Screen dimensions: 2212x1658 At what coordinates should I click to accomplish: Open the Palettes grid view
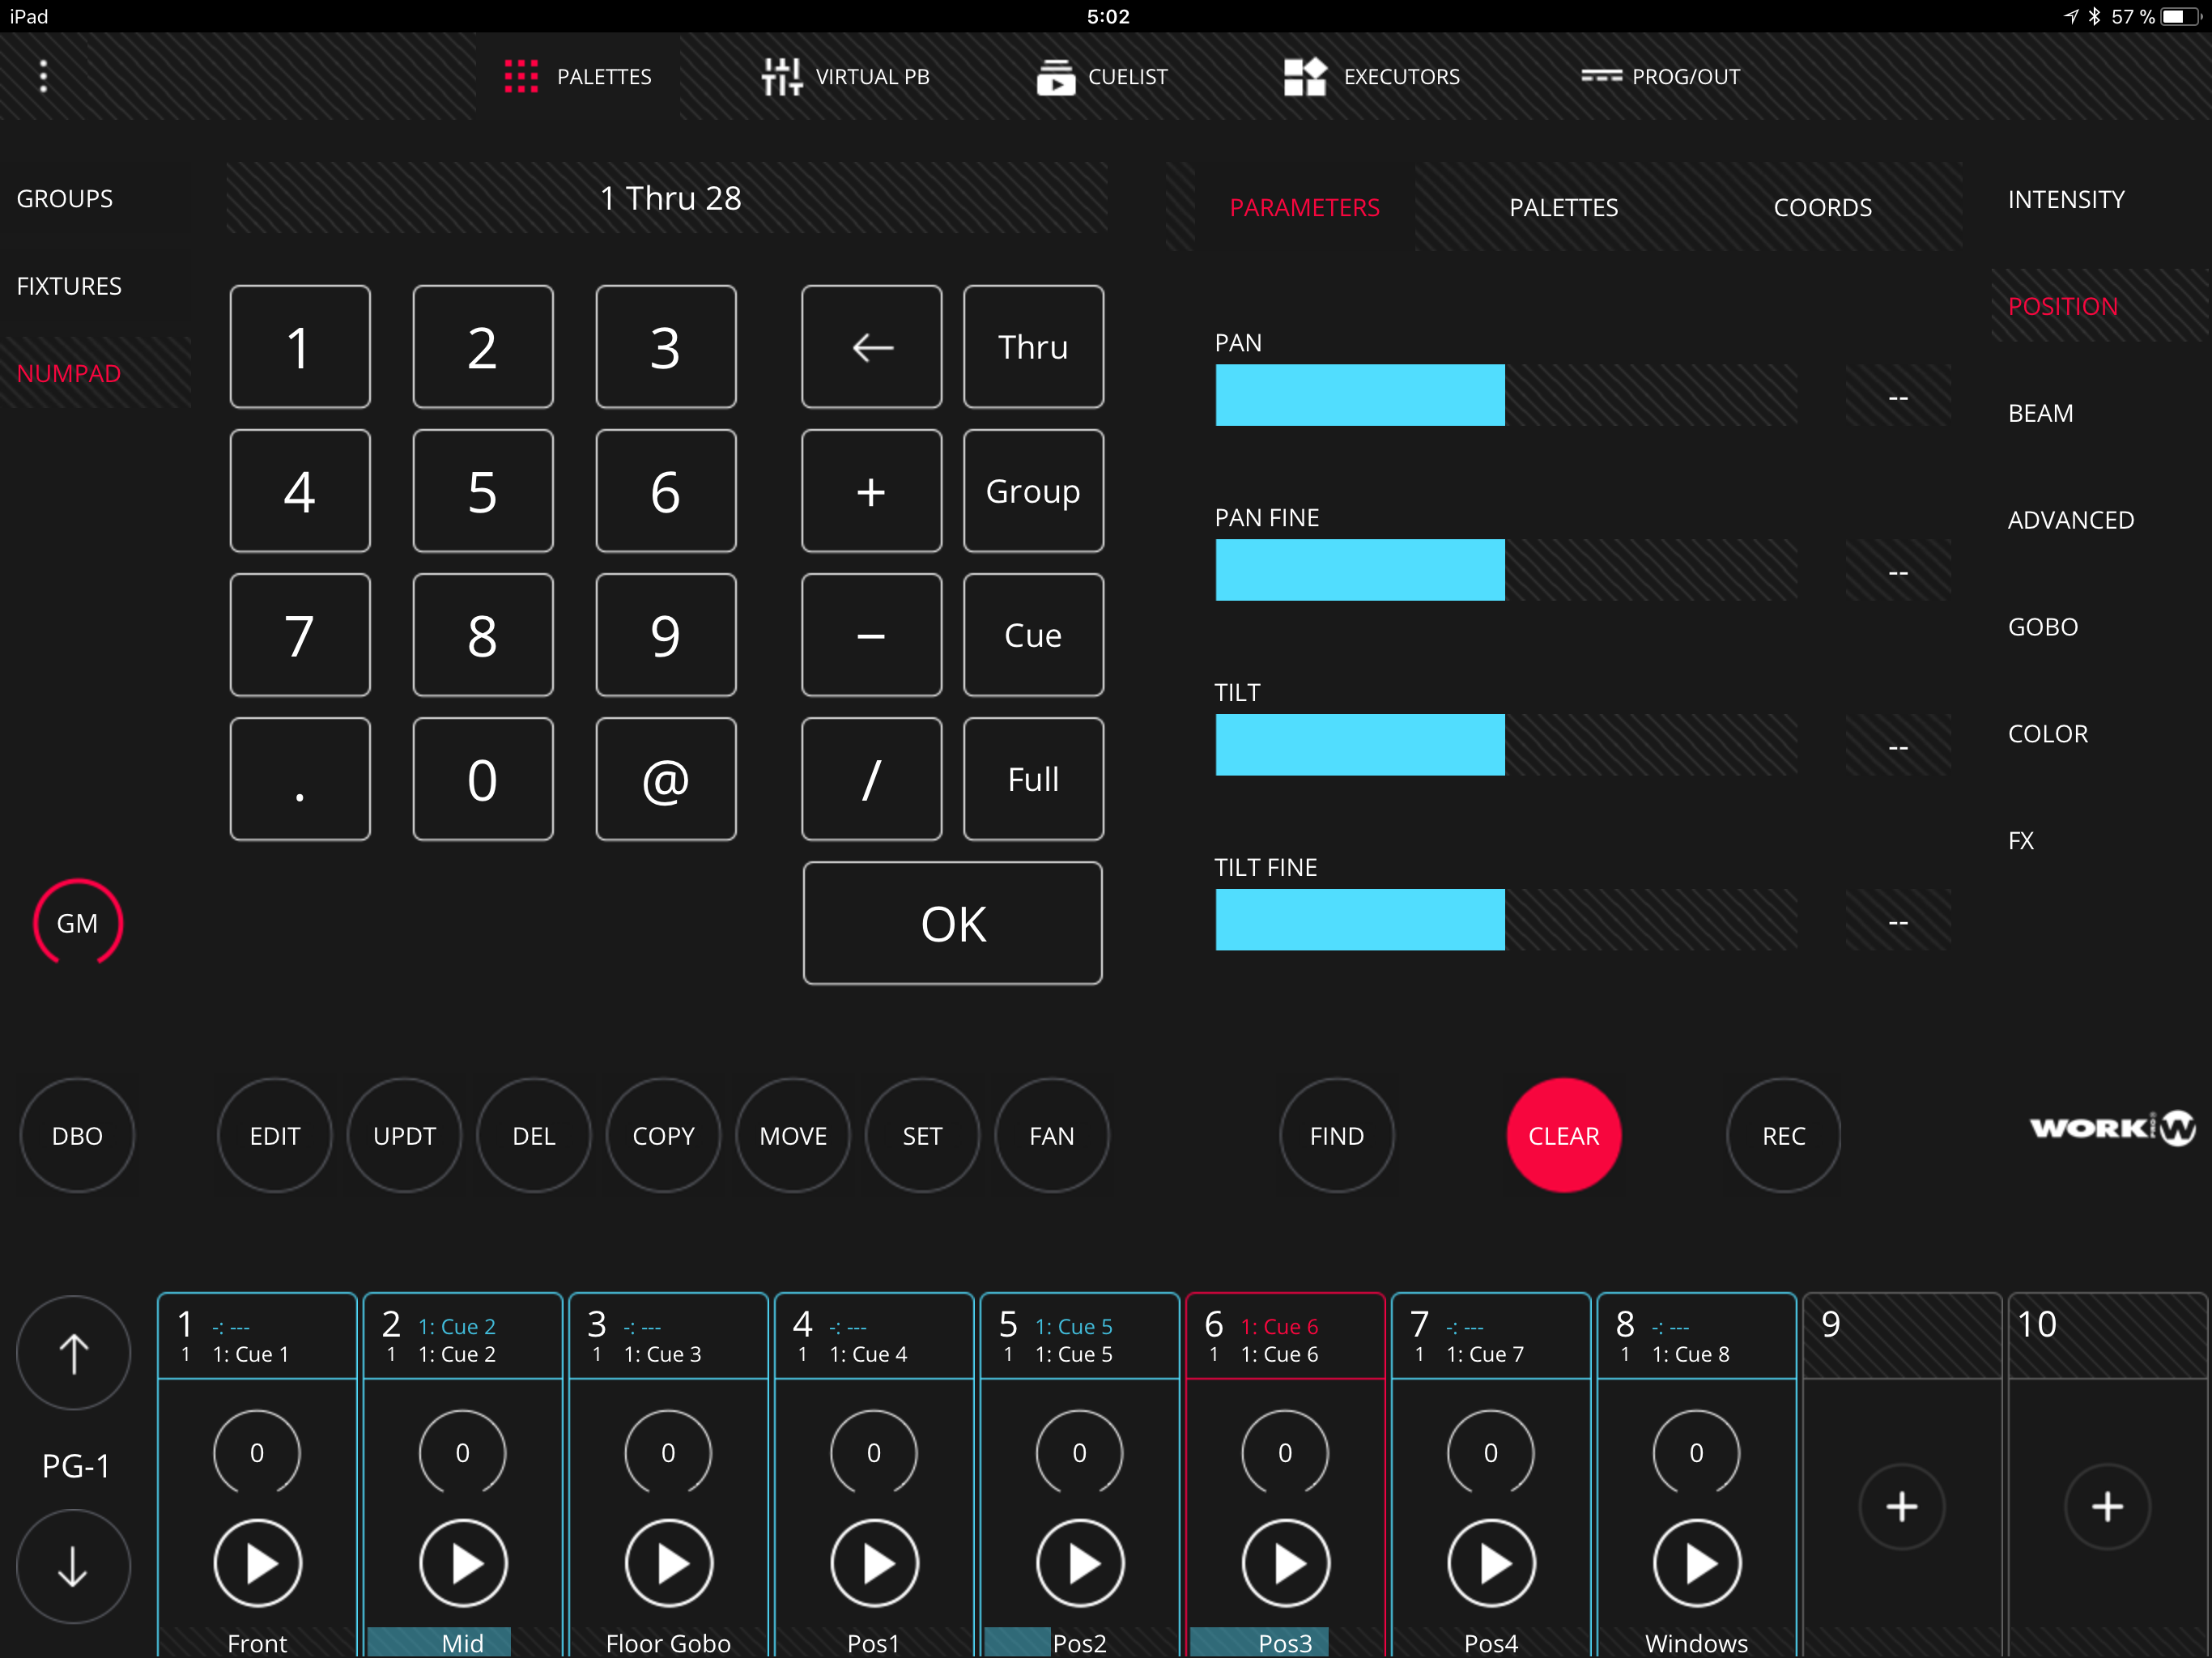[578, 77]
